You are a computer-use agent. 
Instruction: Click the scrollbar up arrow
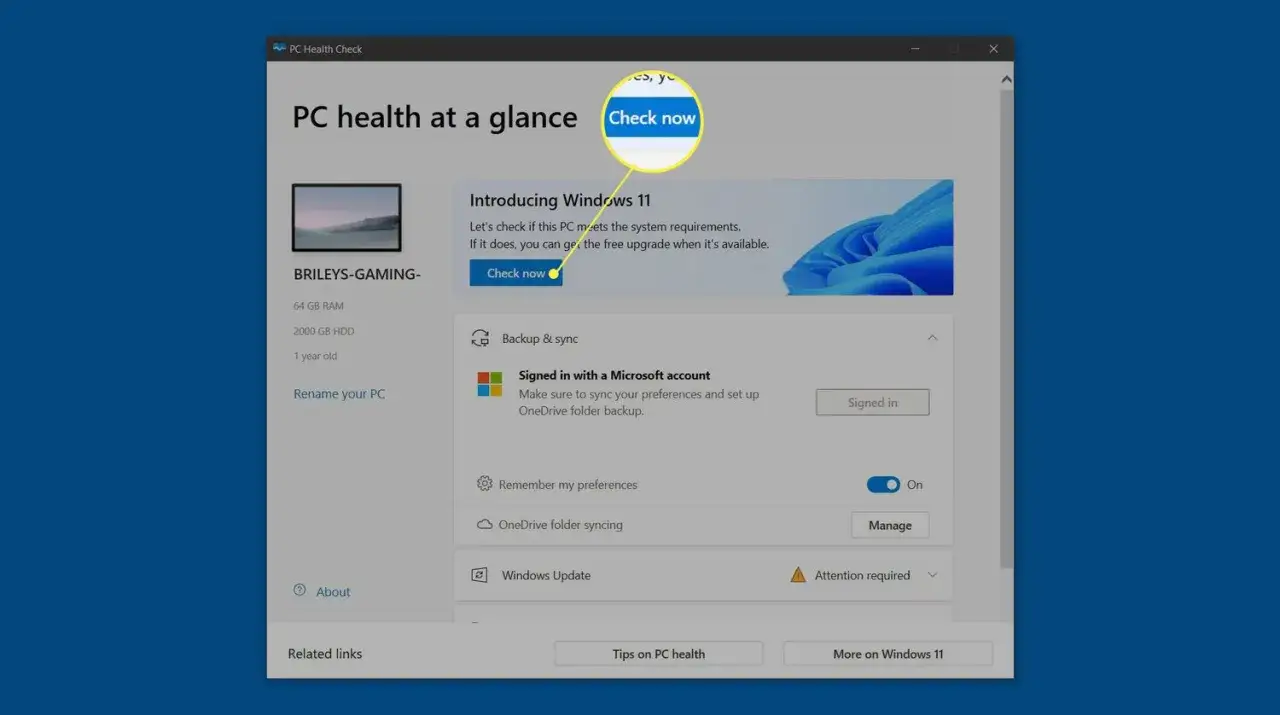[1006, 79]
